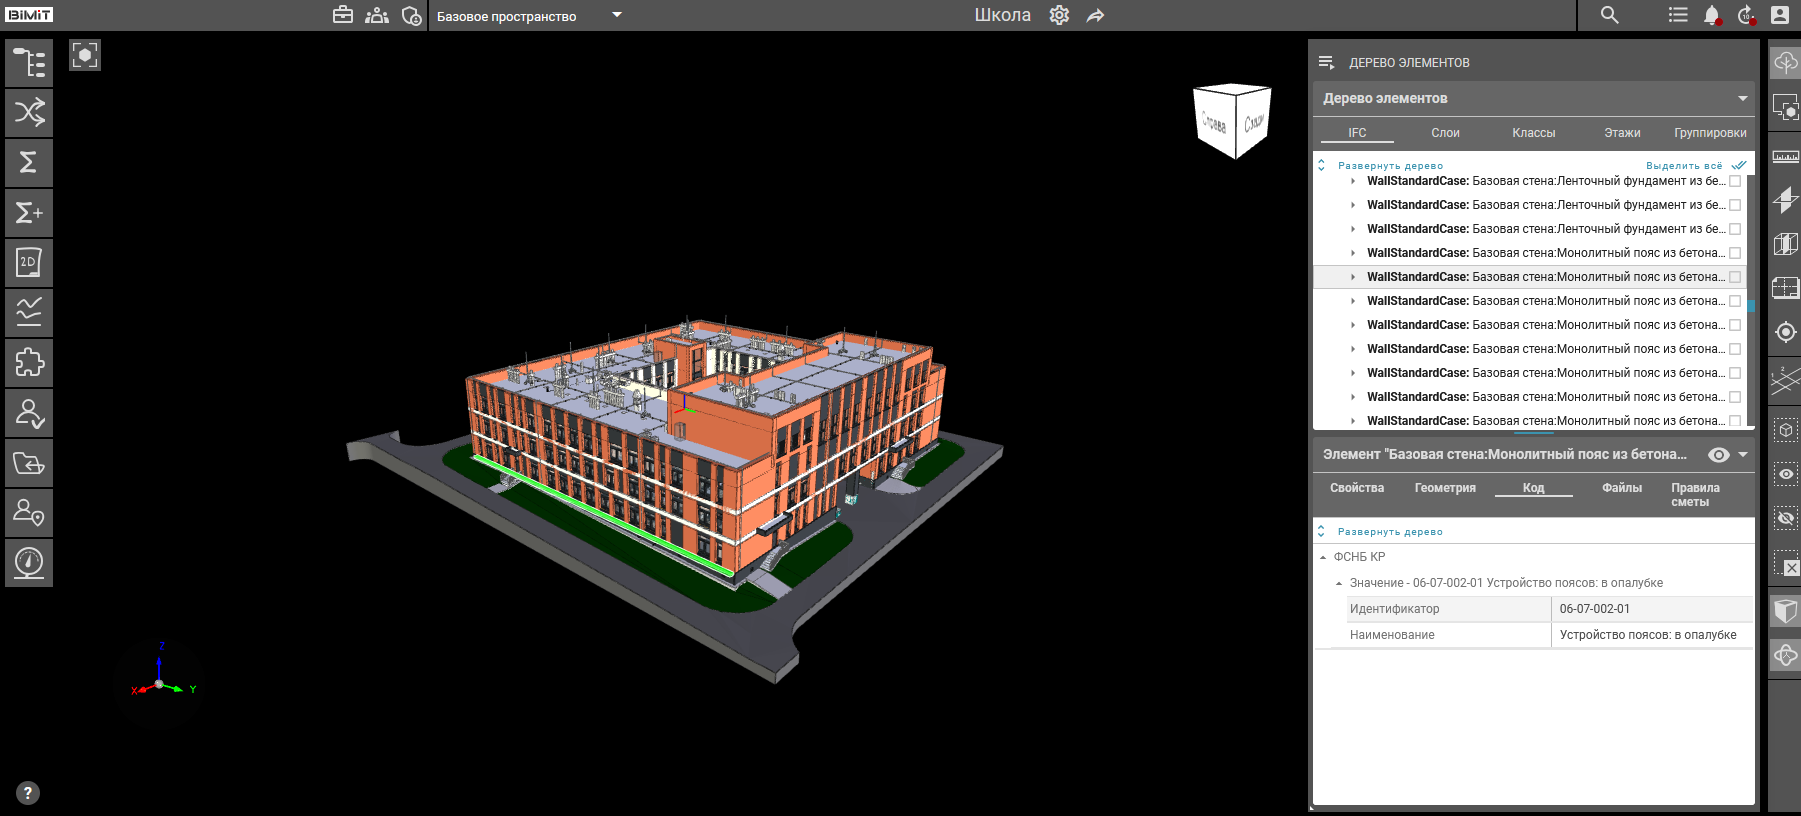Collapse the ФСНБ КР tree node
The height and width of the screenshot is (816, 1801).
tap(1323, 557)
